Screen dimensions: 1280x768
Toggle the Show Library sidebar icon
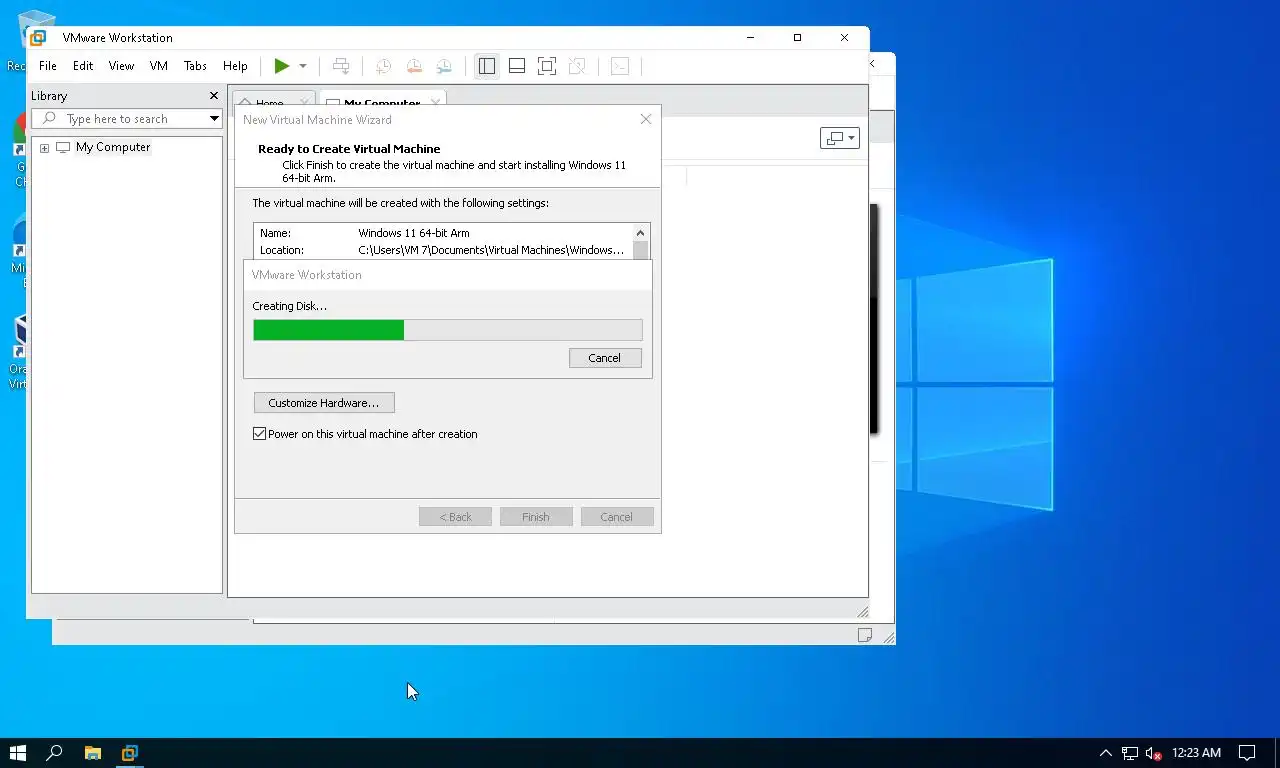487,66
